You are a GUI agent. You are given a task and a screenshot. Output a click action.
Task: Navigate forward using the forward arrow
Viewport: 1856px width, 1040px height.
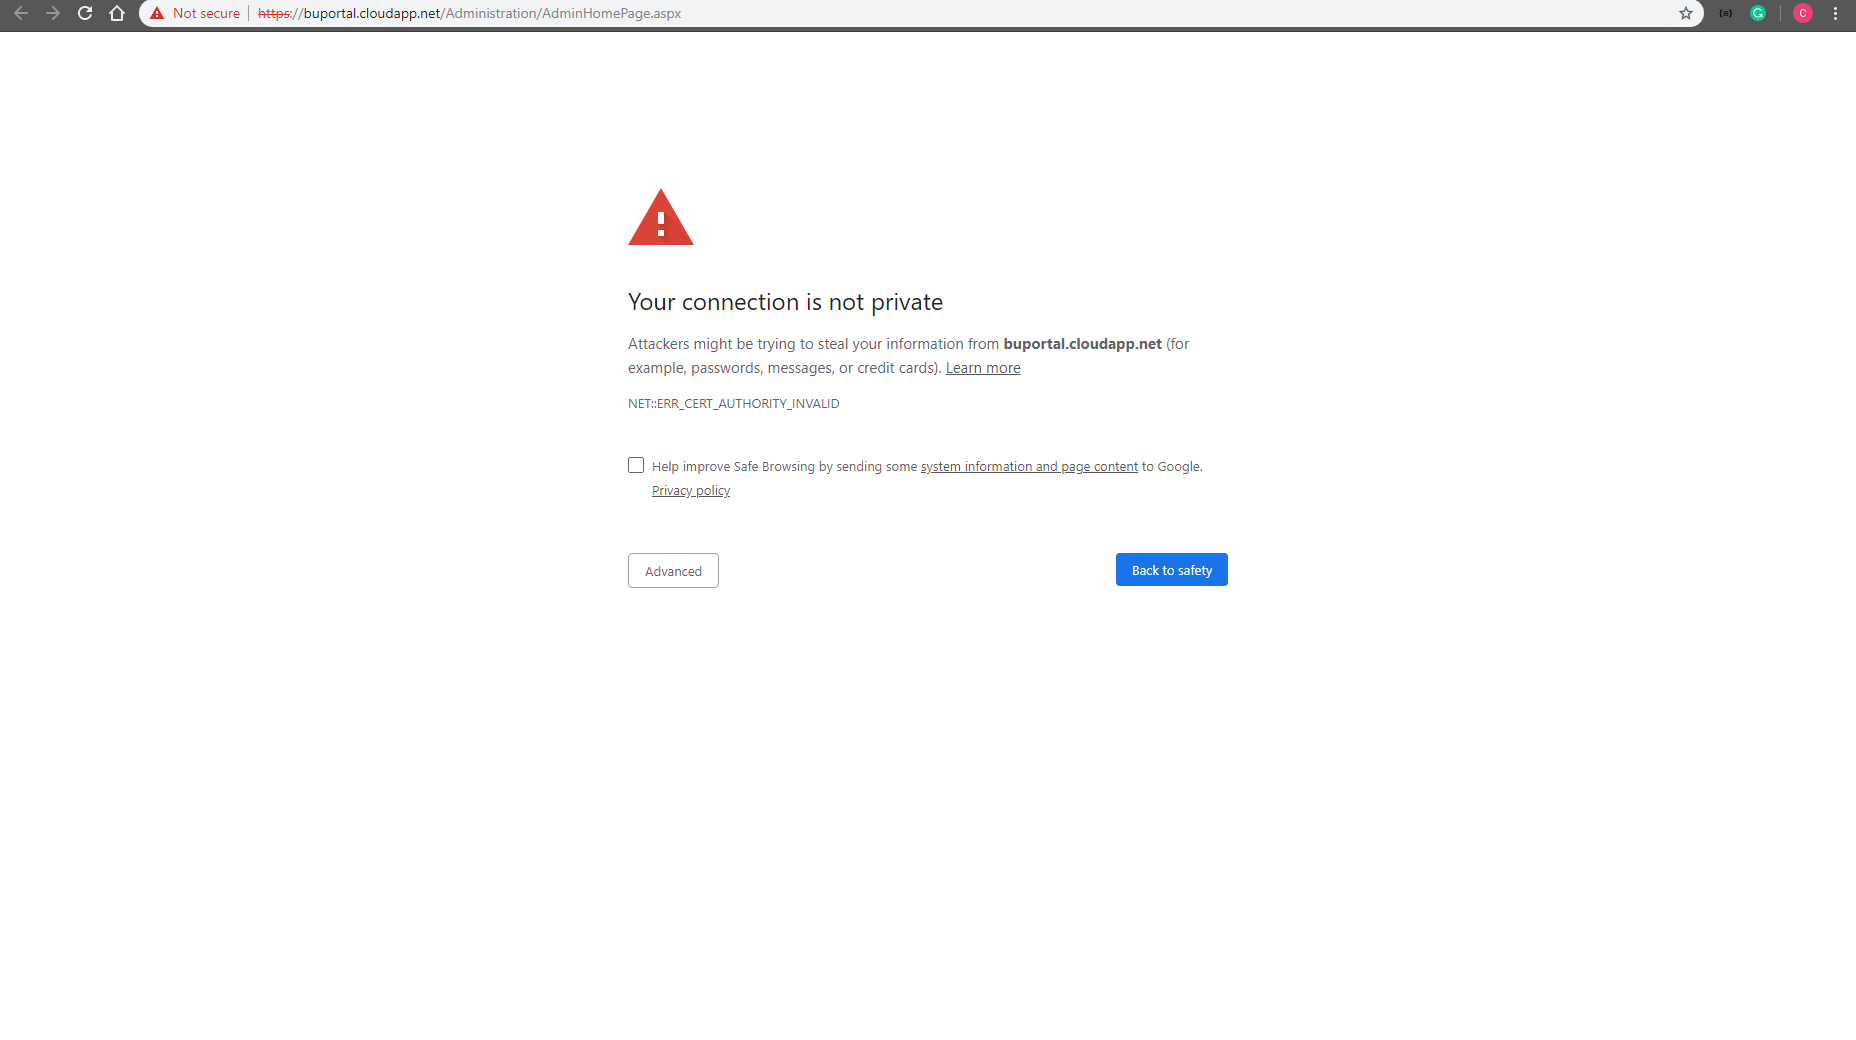(53, 13)
